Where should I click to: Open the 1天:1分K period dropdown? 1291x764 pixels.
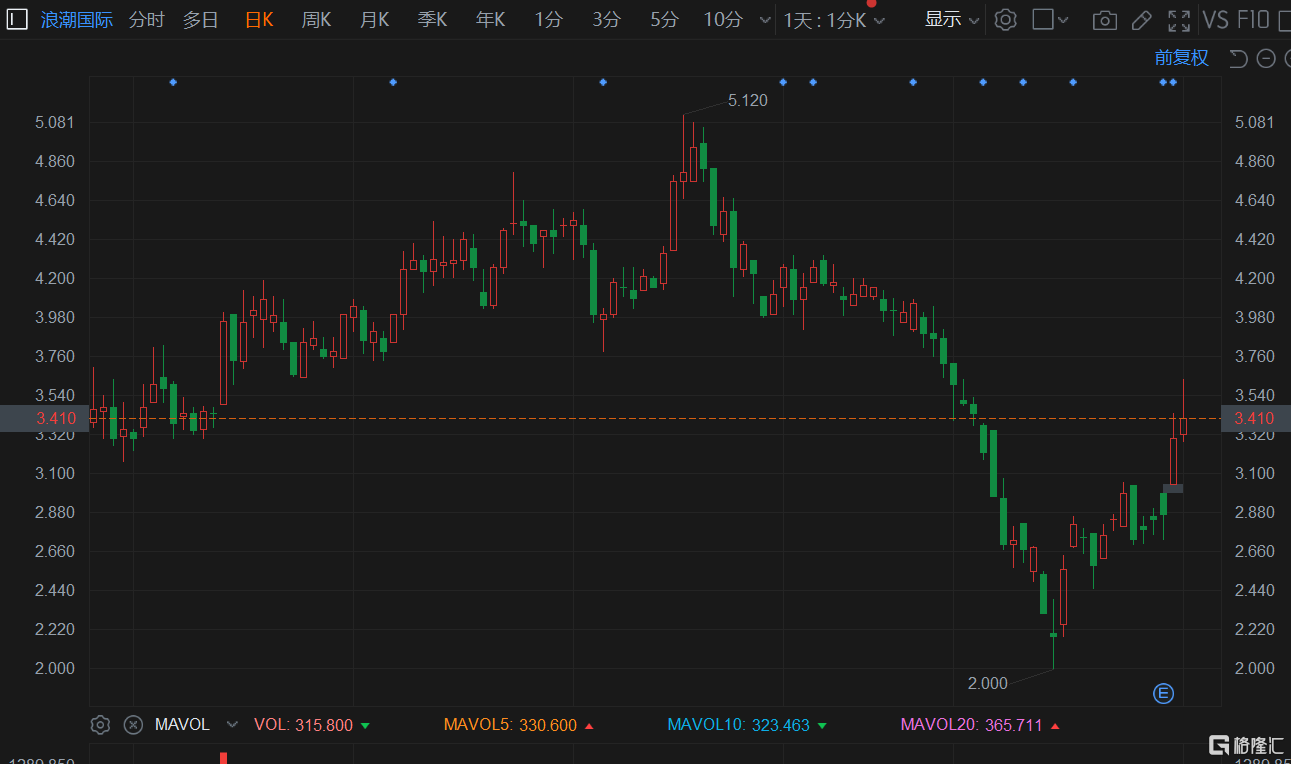(834, 20)
